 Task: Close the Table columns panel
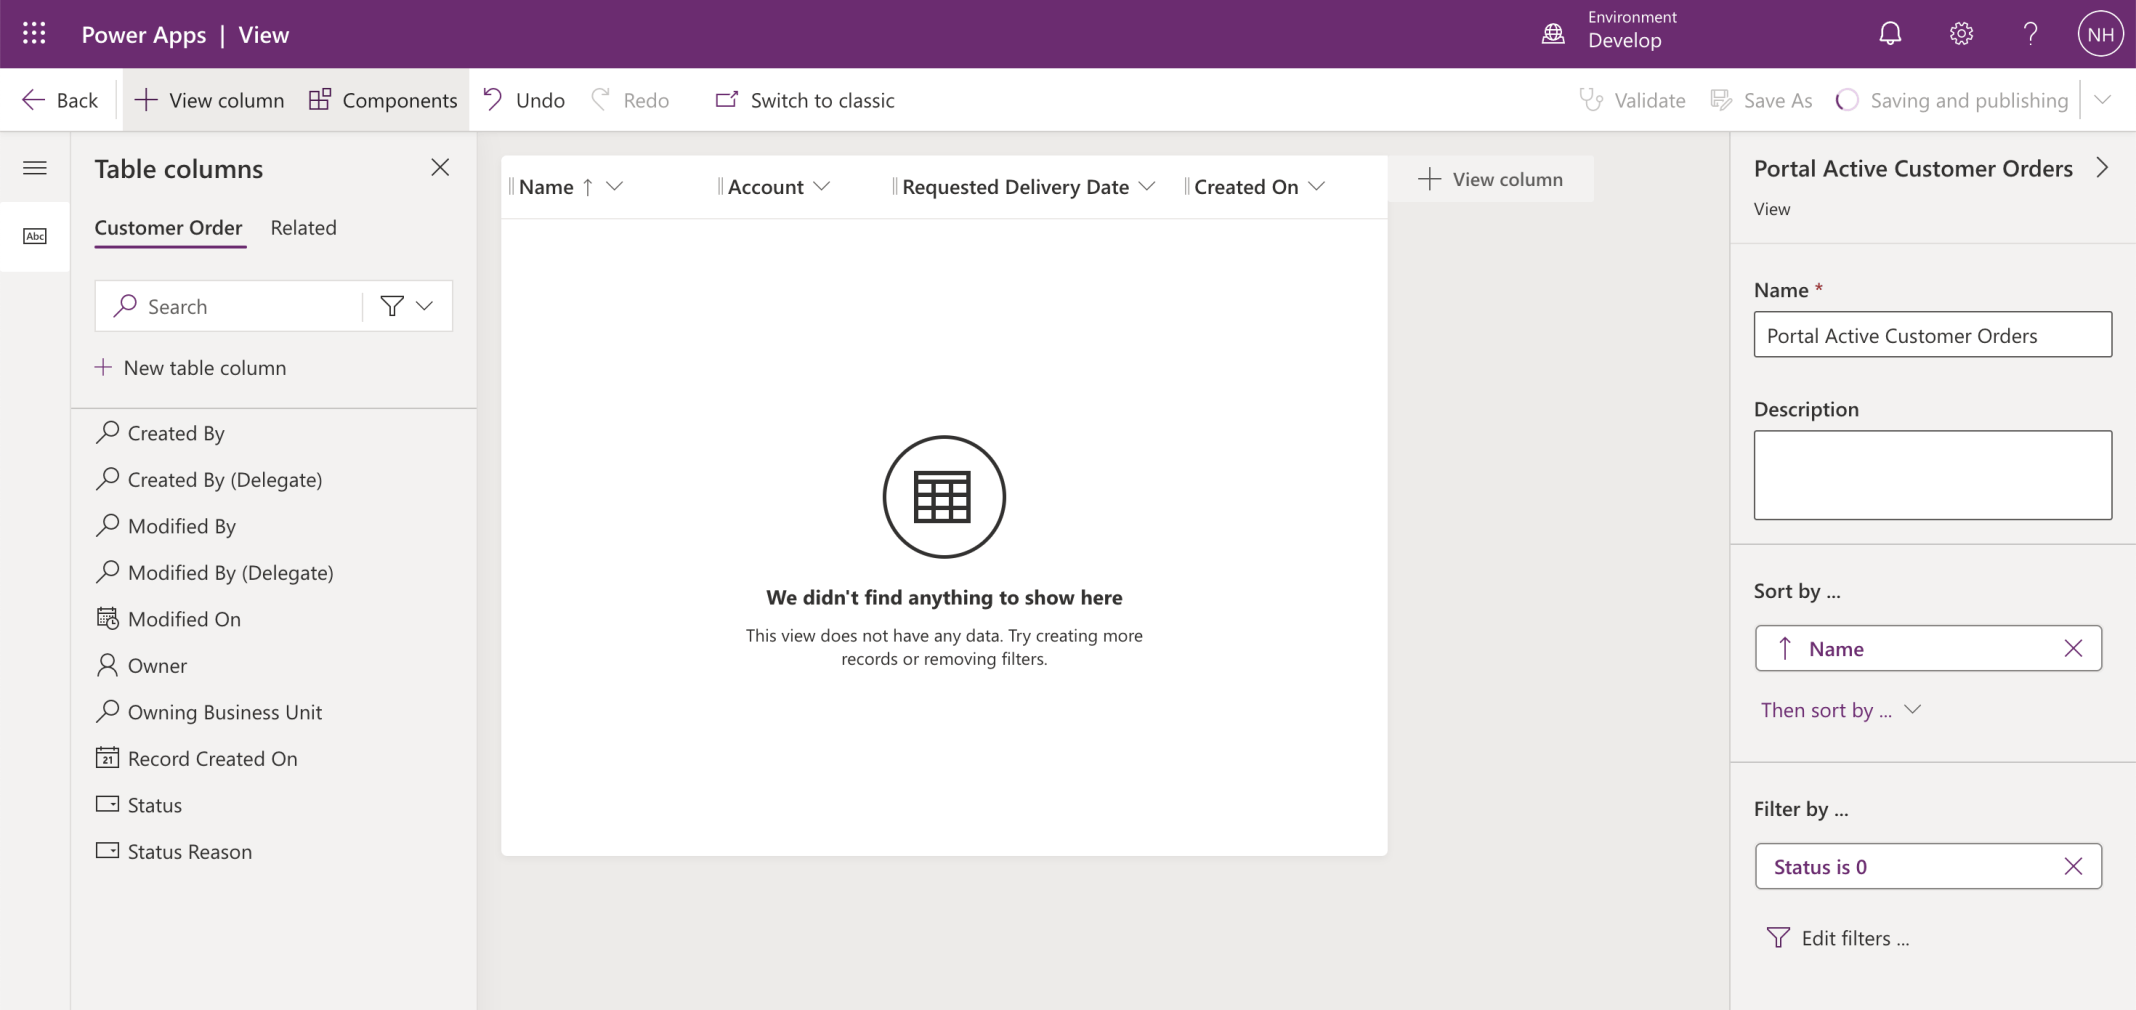(440, 168)
